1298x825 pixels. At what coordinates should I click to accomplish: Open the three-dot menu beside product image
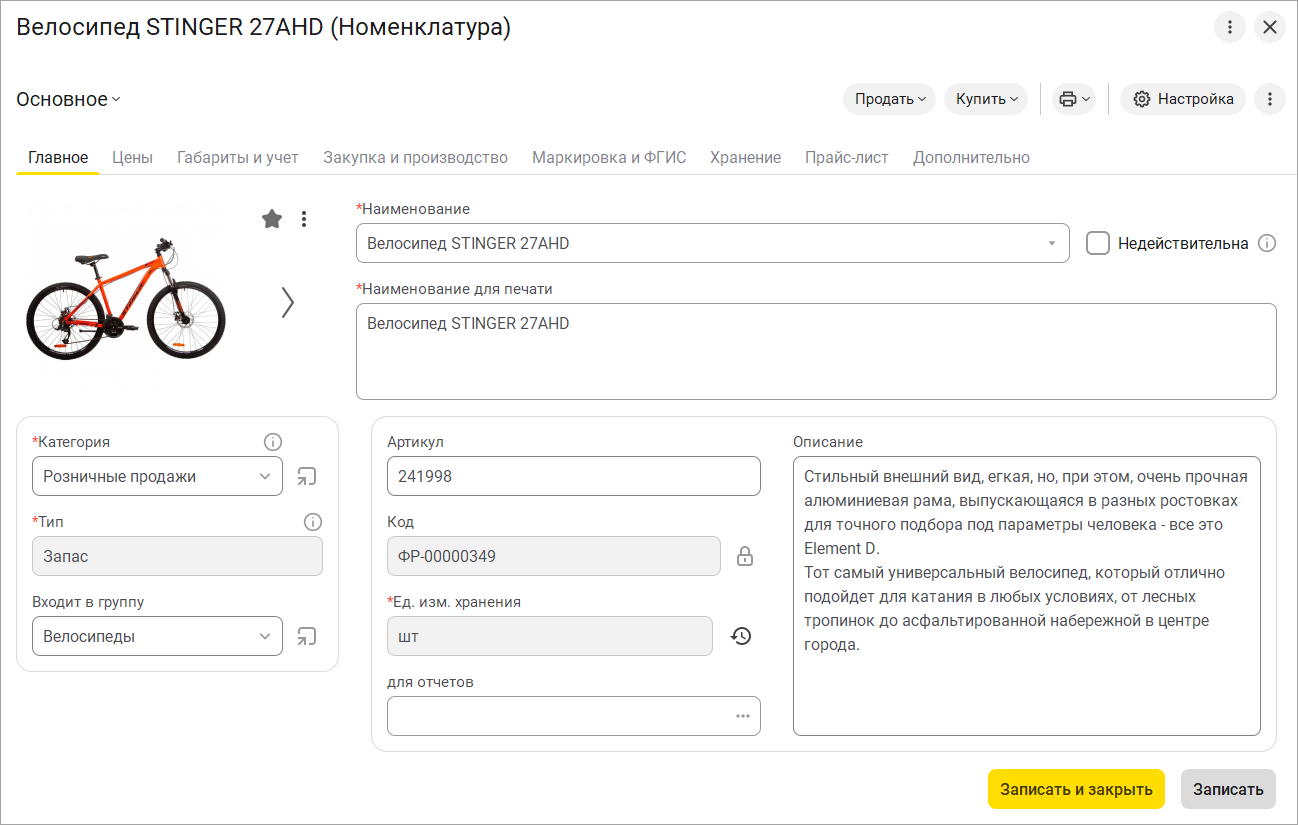tap(304, 219)
